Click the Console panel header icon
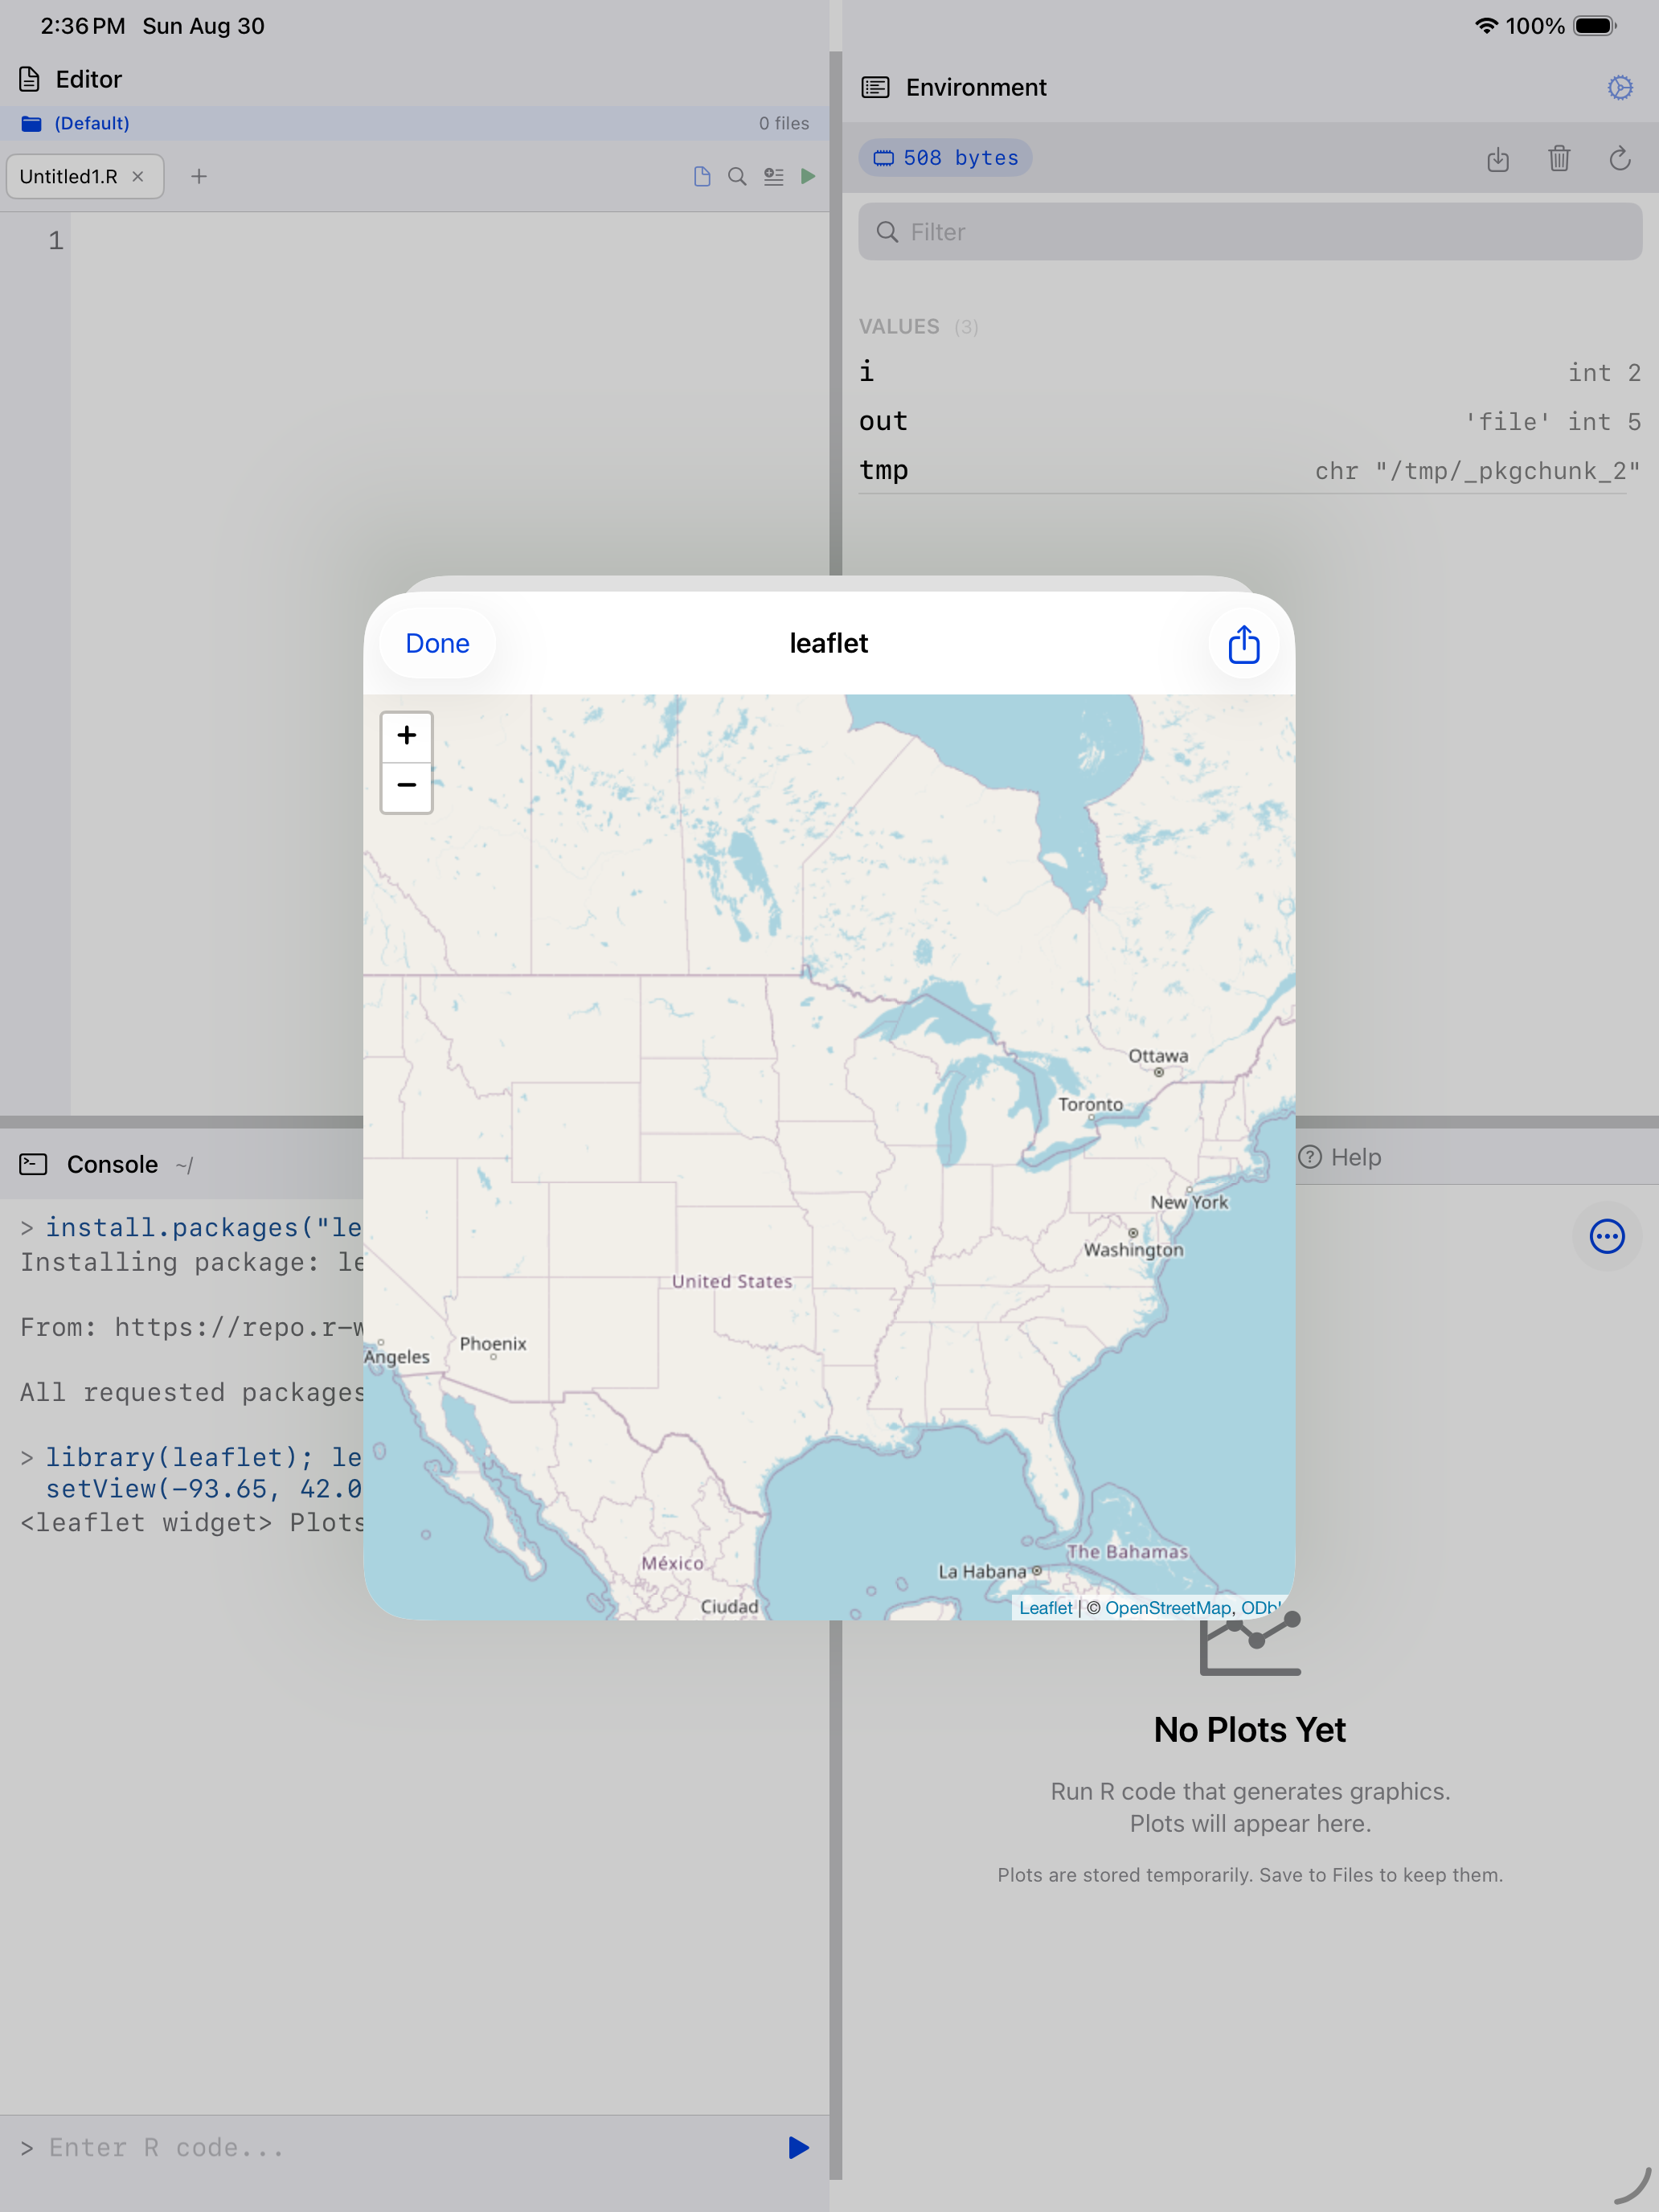The width and height of the screenshot is (1659, 2212). coord(33,1164)
